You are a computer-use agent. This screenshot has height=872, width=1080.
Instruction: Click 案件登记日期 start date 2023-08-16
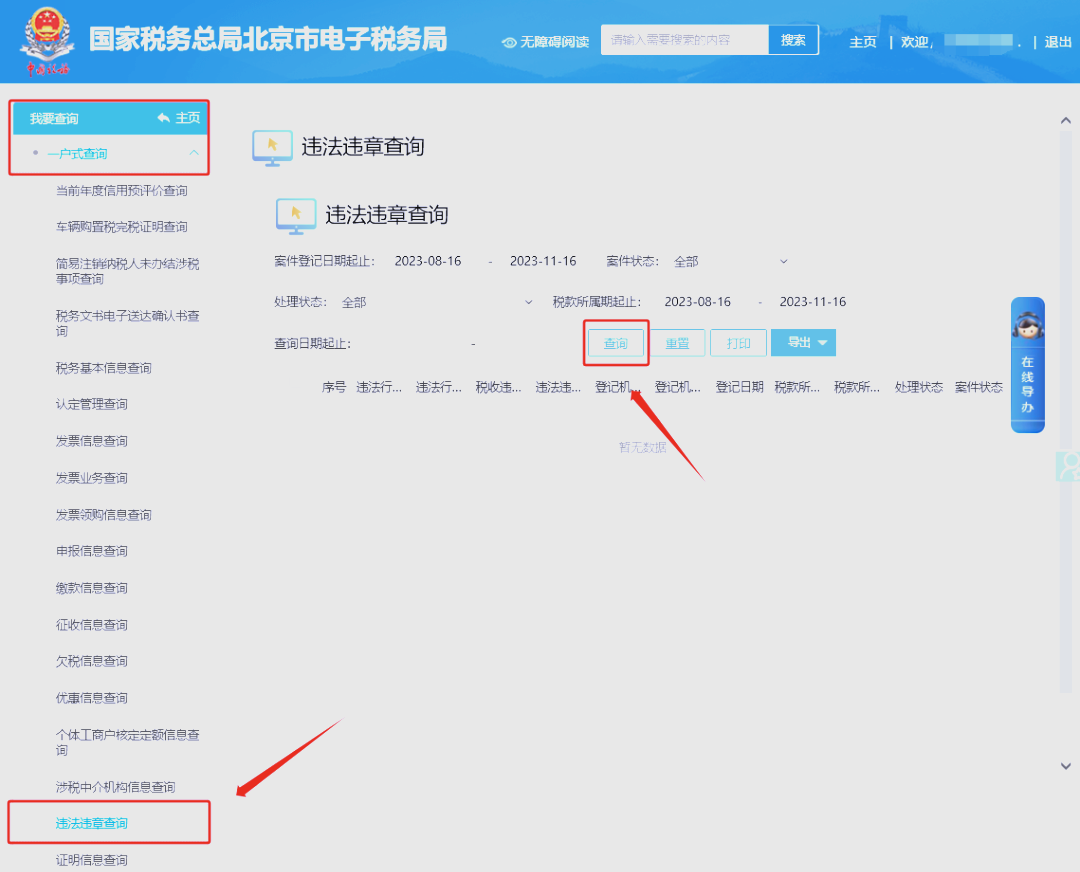(x=428, y=262)
